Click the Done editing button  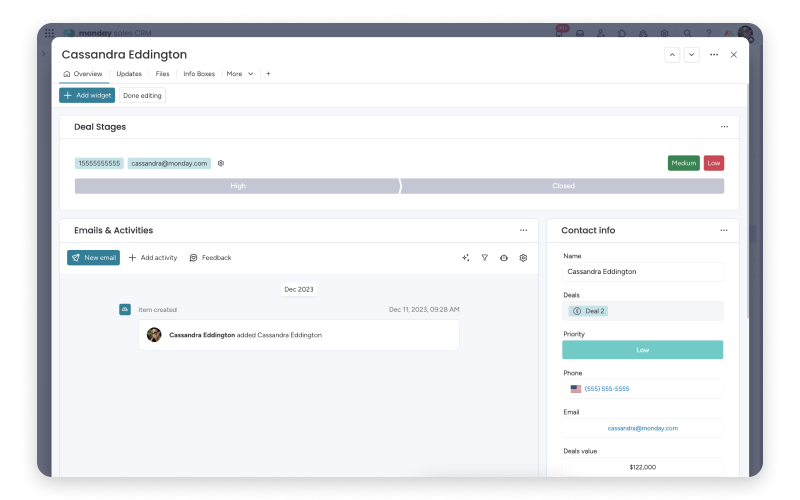142,95
